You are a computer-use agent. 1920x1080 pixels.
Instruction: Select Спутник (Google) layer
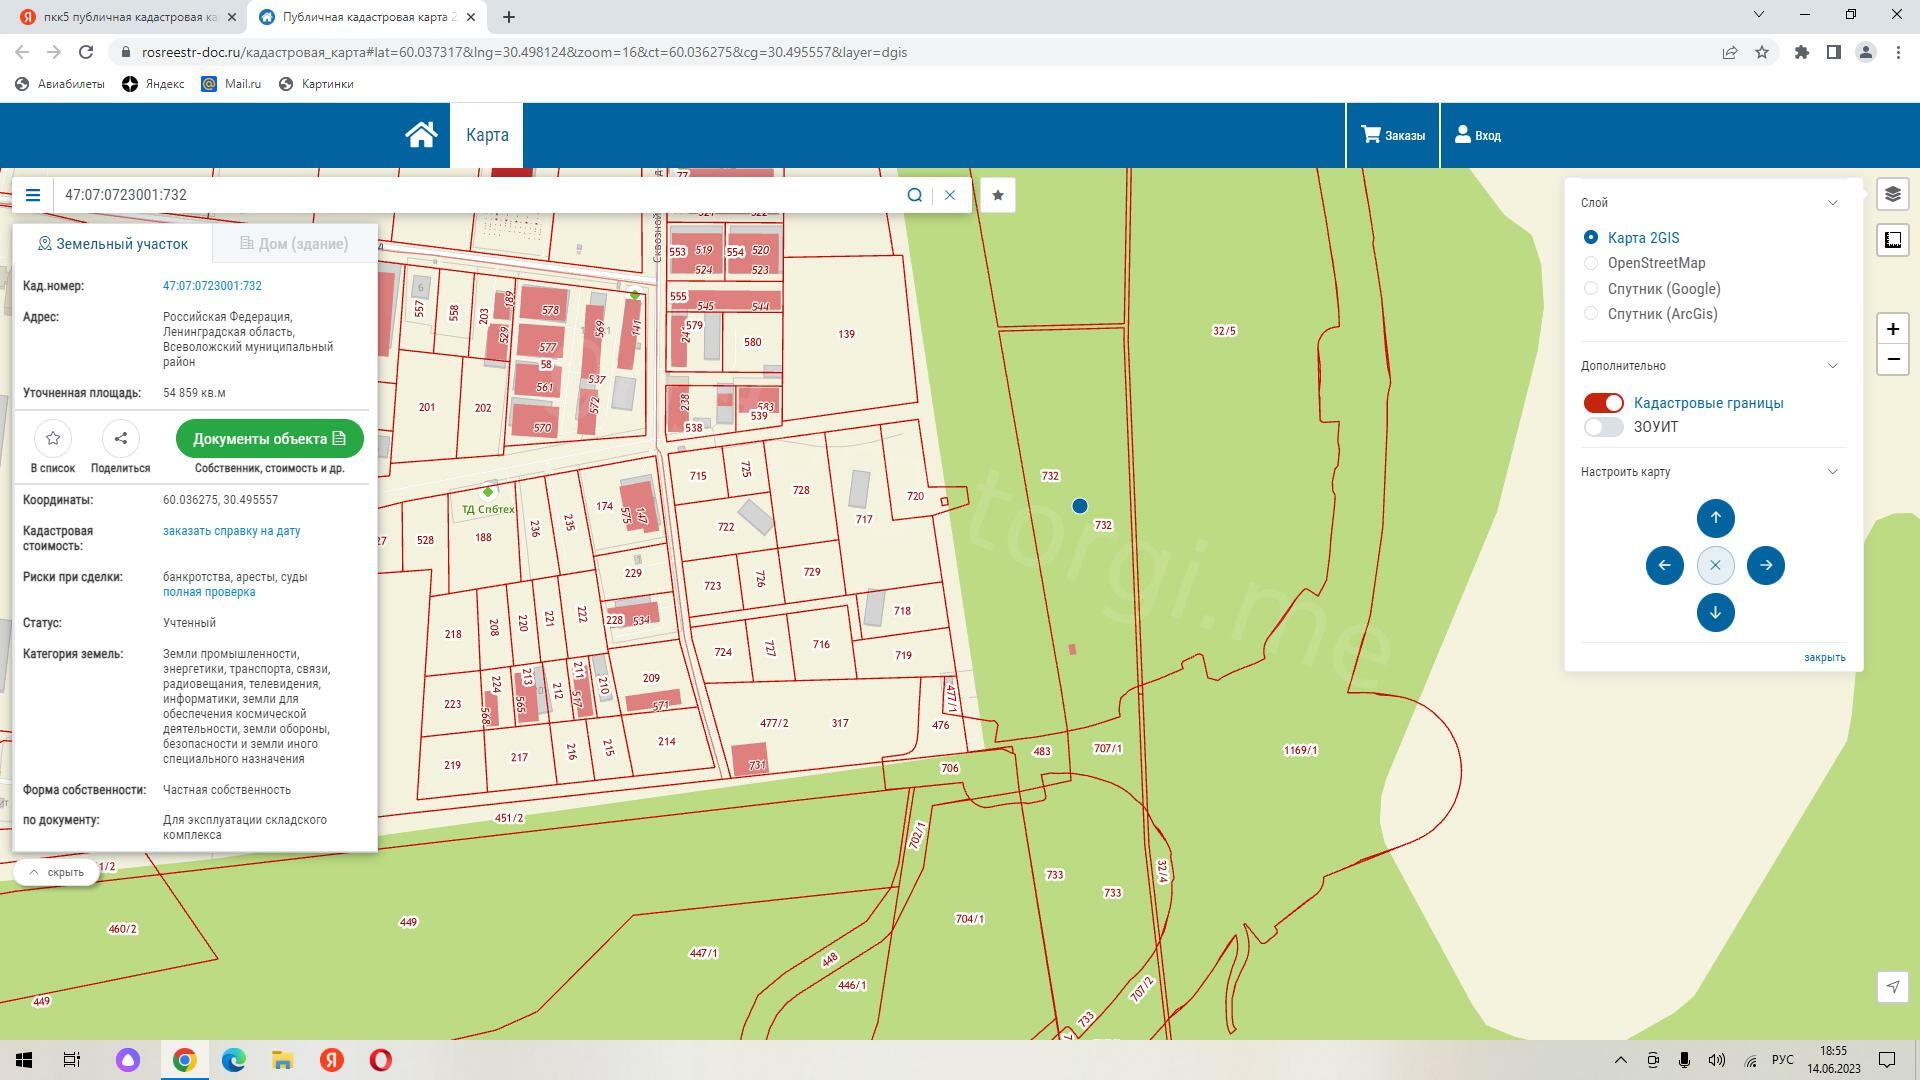[1591, 289]
